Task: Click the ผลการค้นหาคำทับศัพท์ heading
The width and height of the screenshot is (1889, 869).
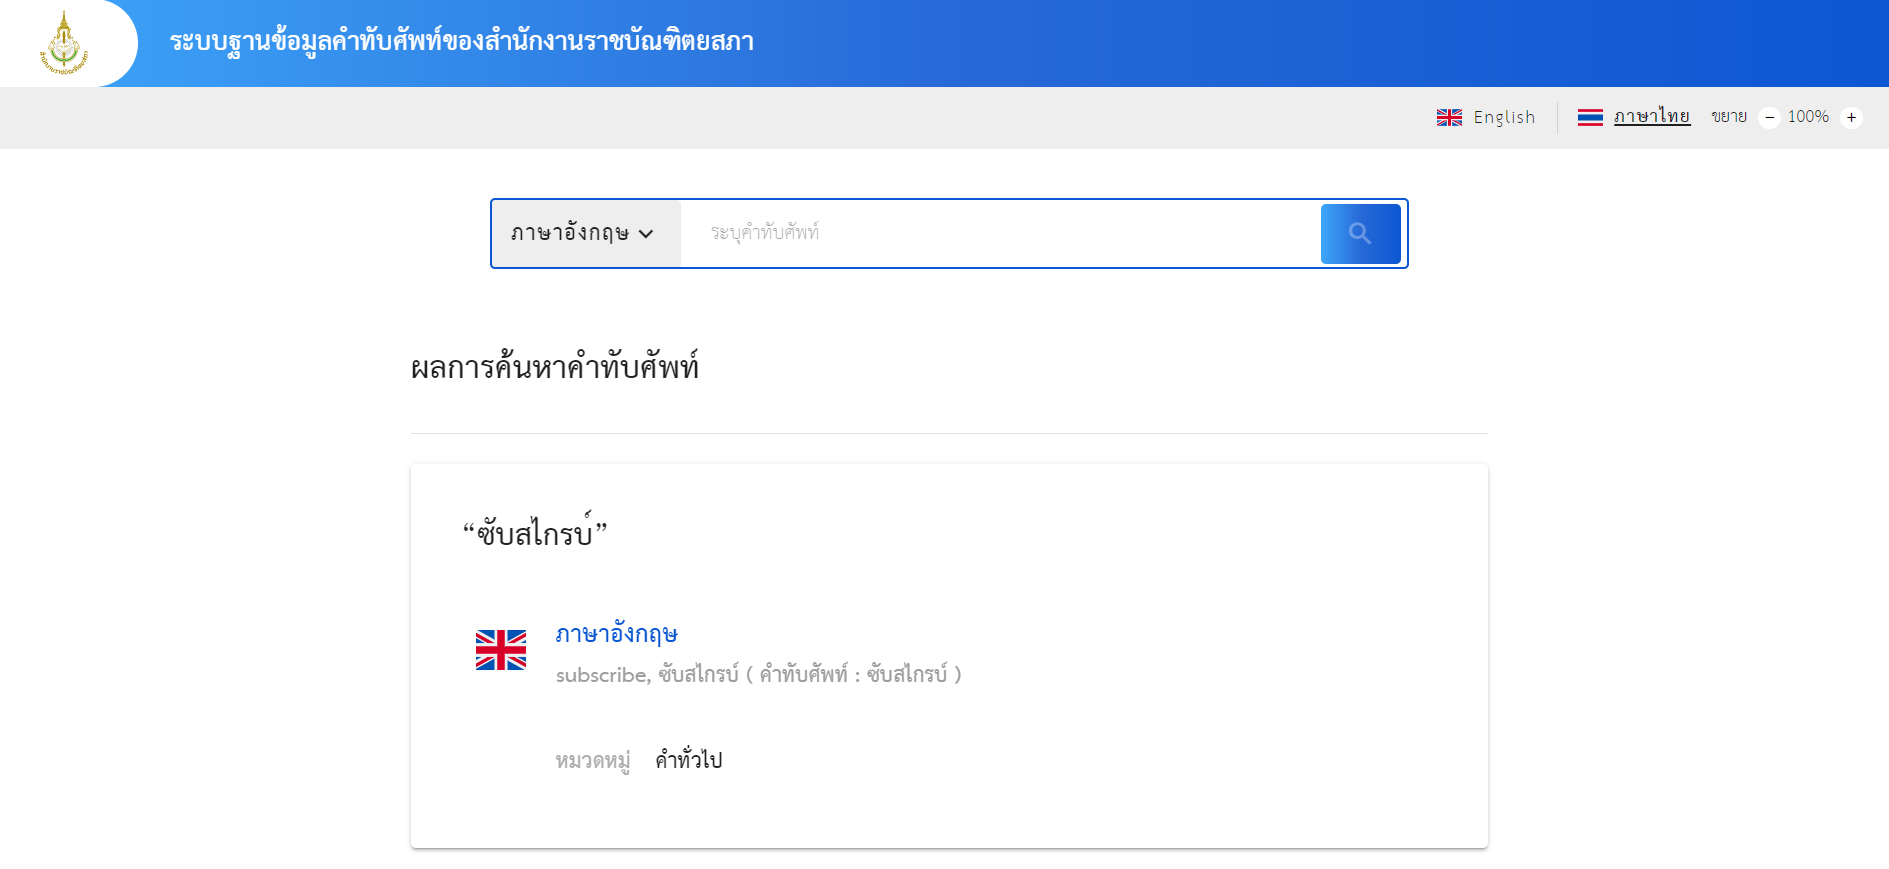Action: (554, 368)
